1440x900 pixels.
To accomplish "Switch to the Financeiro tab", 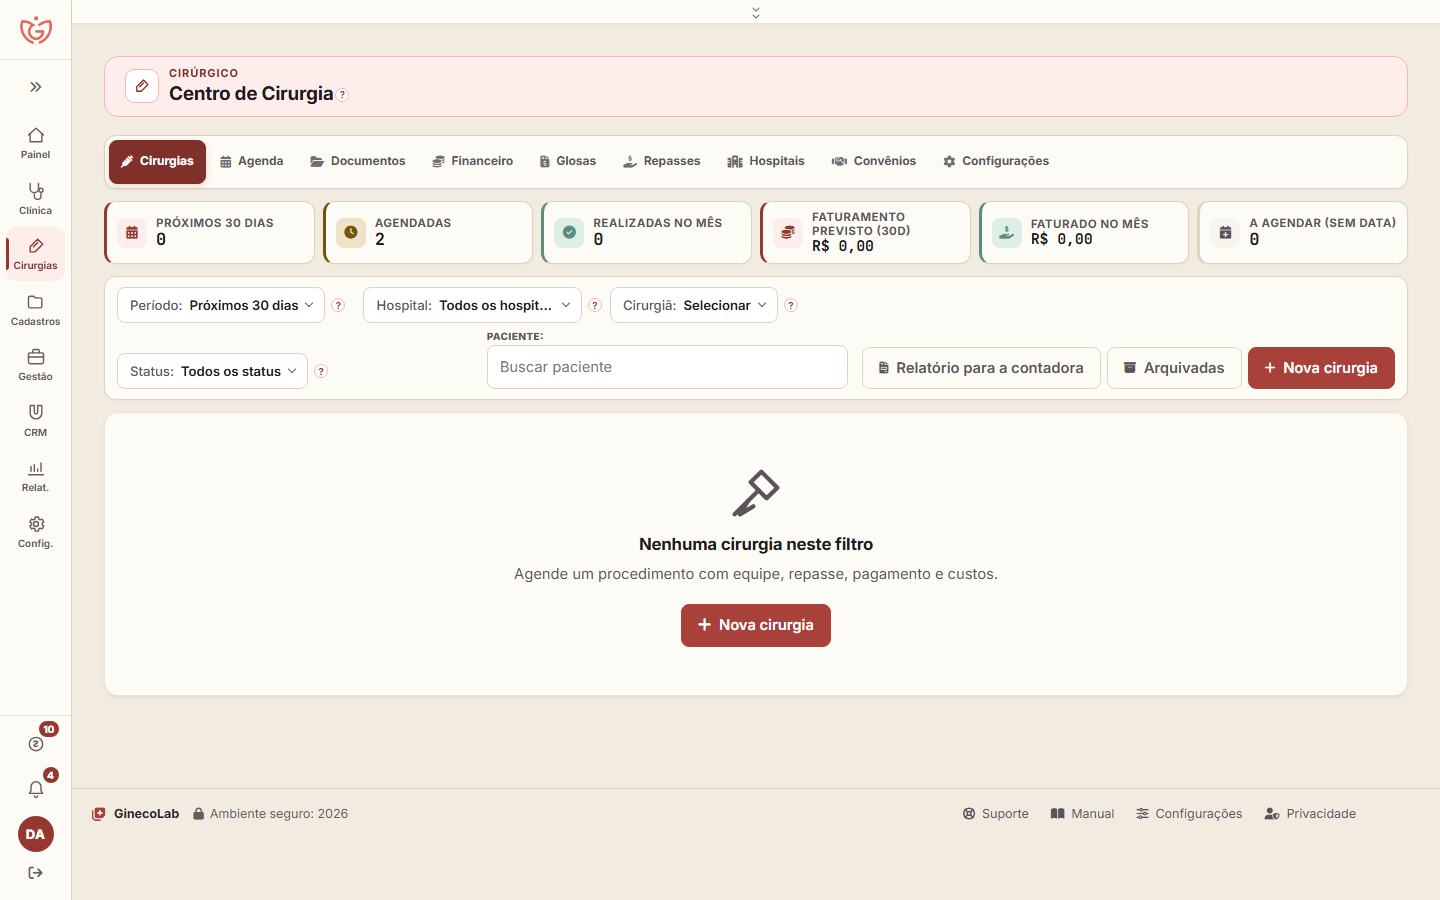I will tap(472, 161).
